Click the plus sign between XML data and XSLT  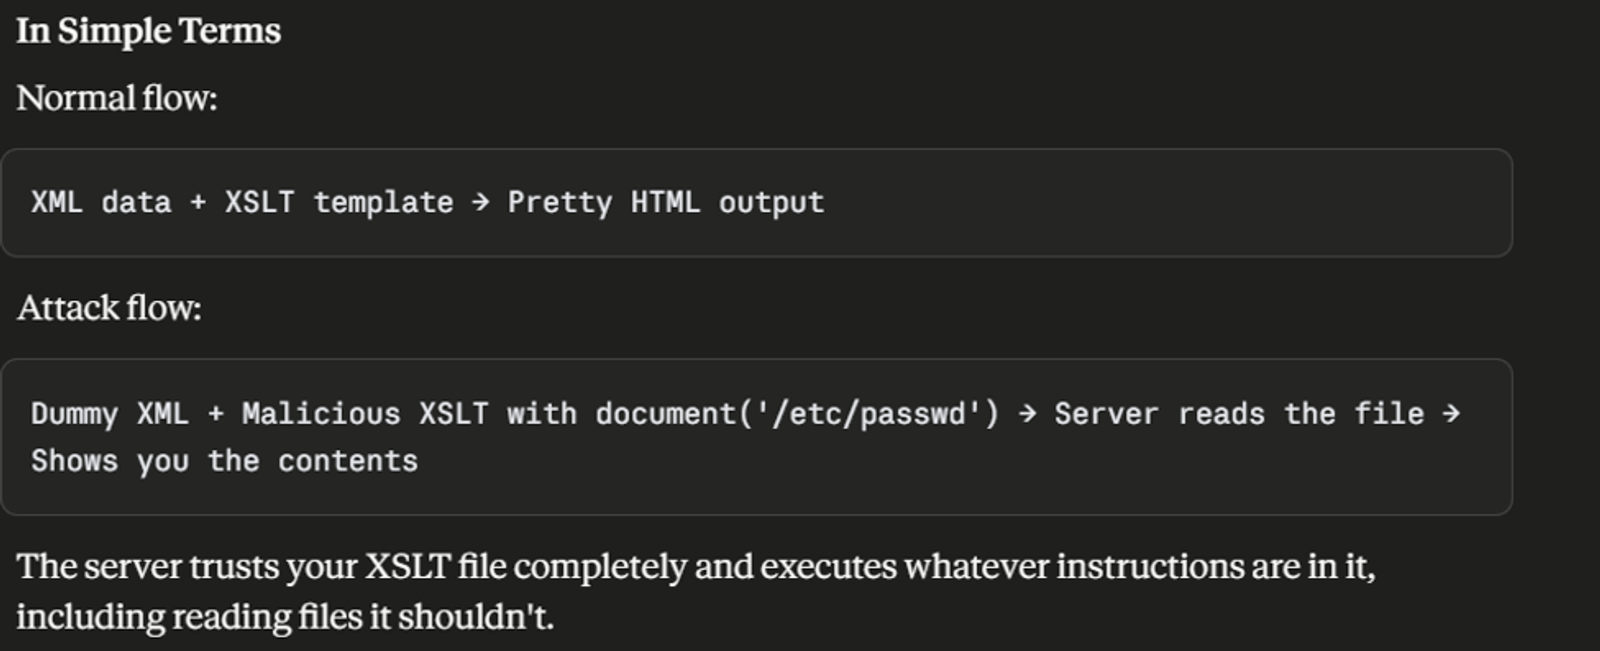coord(198,202)
